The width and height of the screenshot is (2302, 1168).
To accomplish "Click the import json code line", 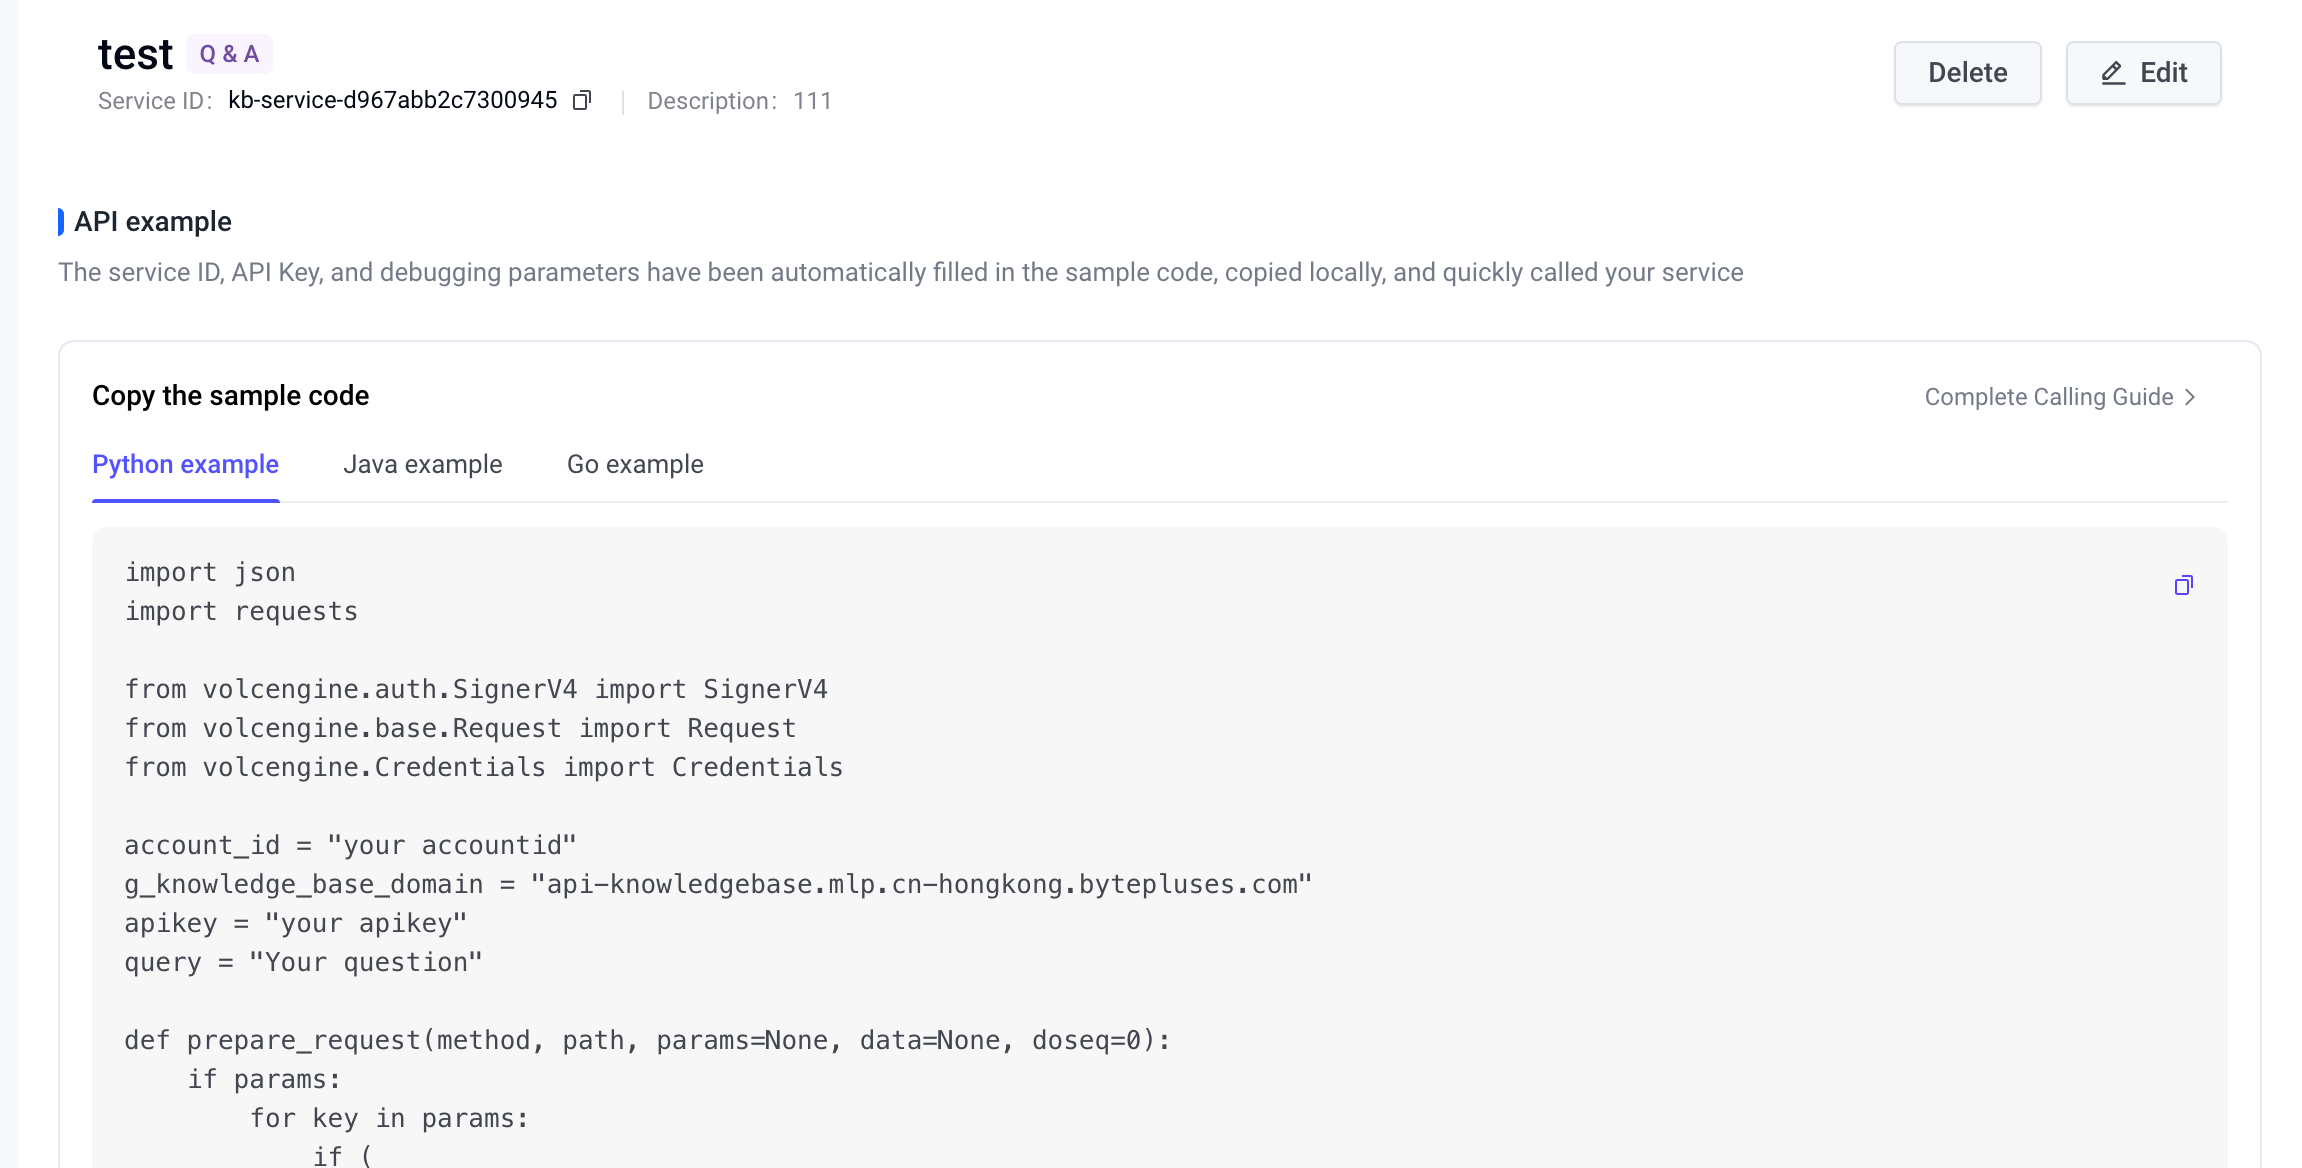I will (x=210, y=572).
